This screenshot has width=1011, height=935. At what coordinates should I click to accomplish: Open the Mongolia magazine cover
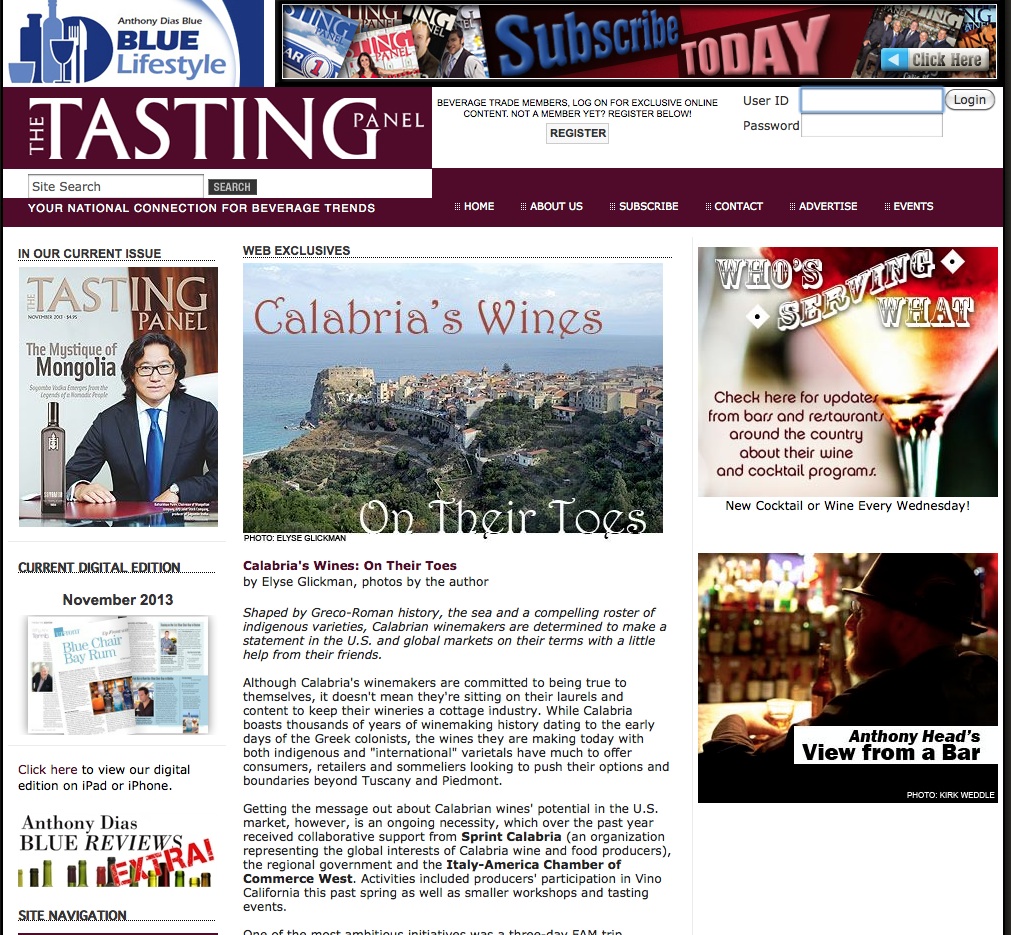118,397
